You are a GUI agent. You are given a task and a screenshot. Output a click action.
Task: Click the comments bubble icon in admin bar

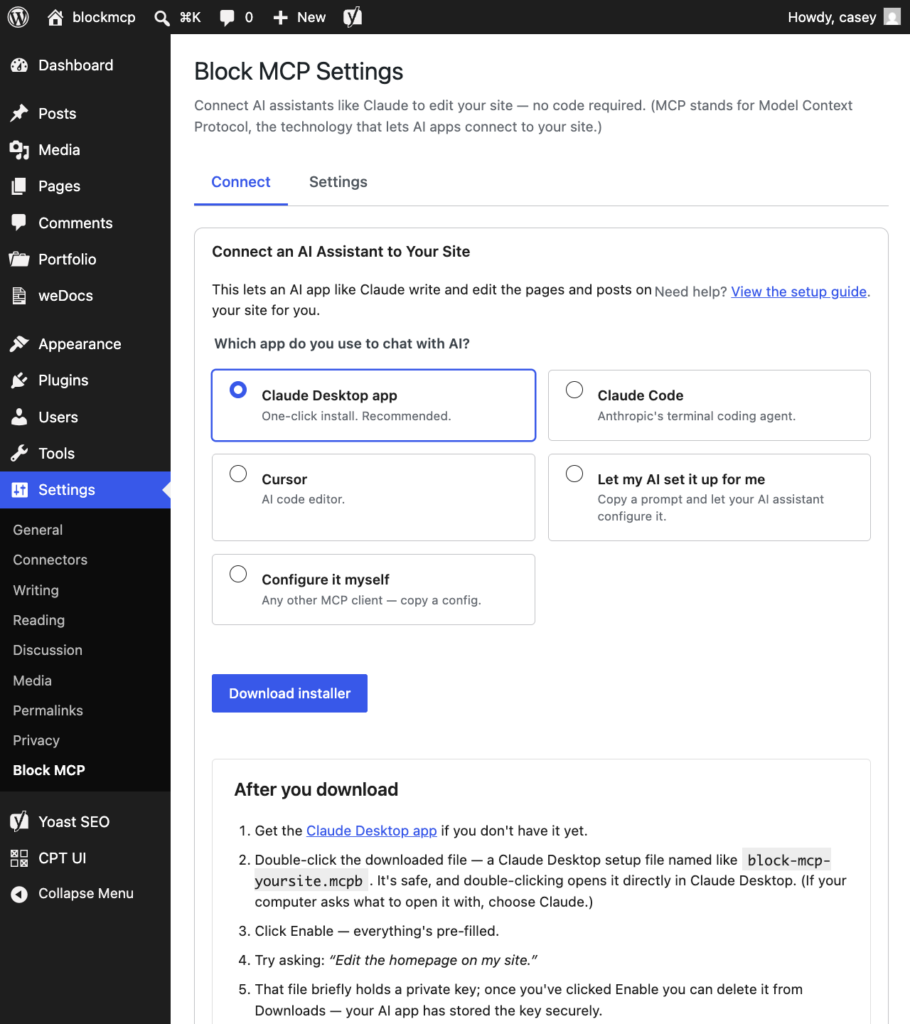(227, 18)
